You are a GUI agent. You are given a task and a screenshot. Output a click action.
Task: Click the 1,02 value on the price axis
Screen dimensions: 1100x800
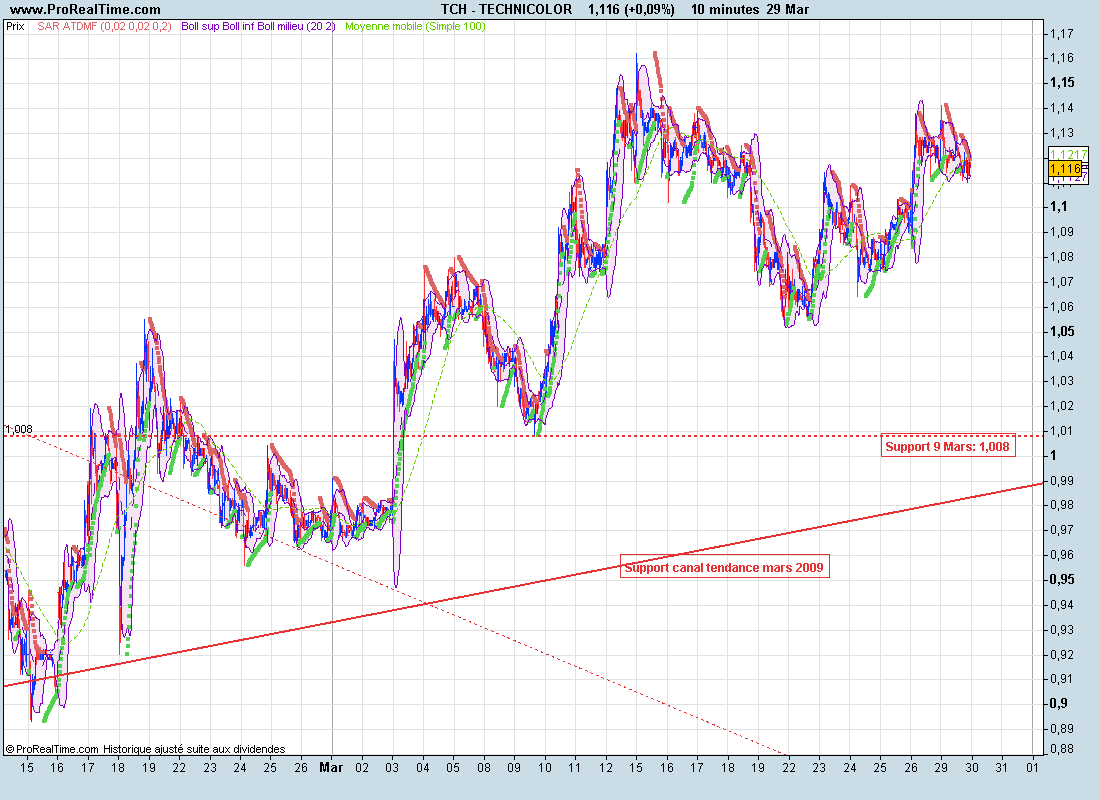pos(1061,406)
